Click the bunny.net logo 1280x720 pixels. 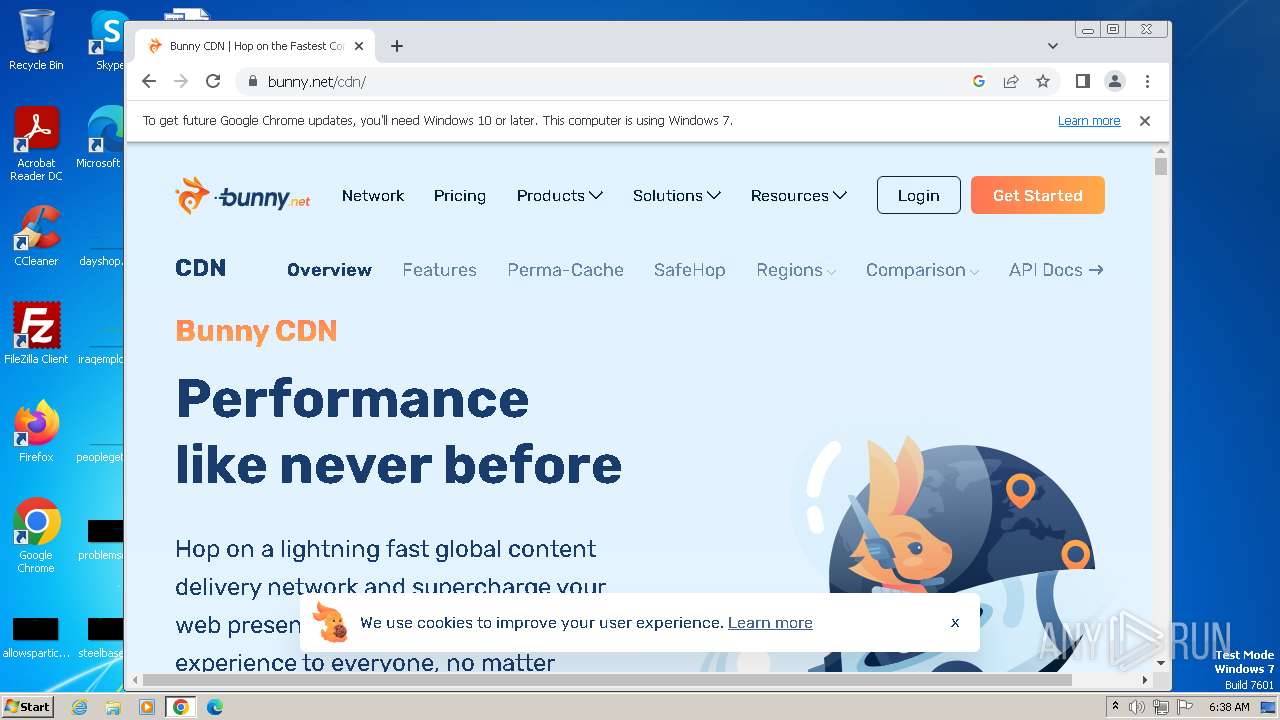(x=242, y=196)
